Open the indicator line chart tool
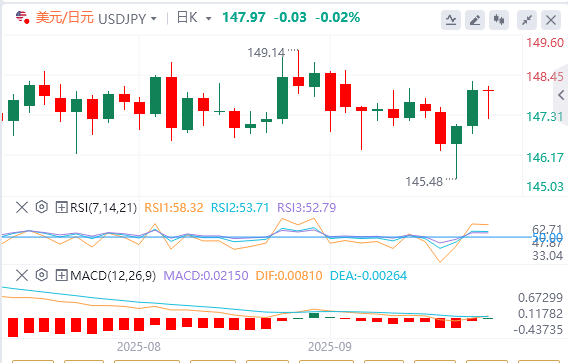Screen dimensions: 568x363 [451, 20]
